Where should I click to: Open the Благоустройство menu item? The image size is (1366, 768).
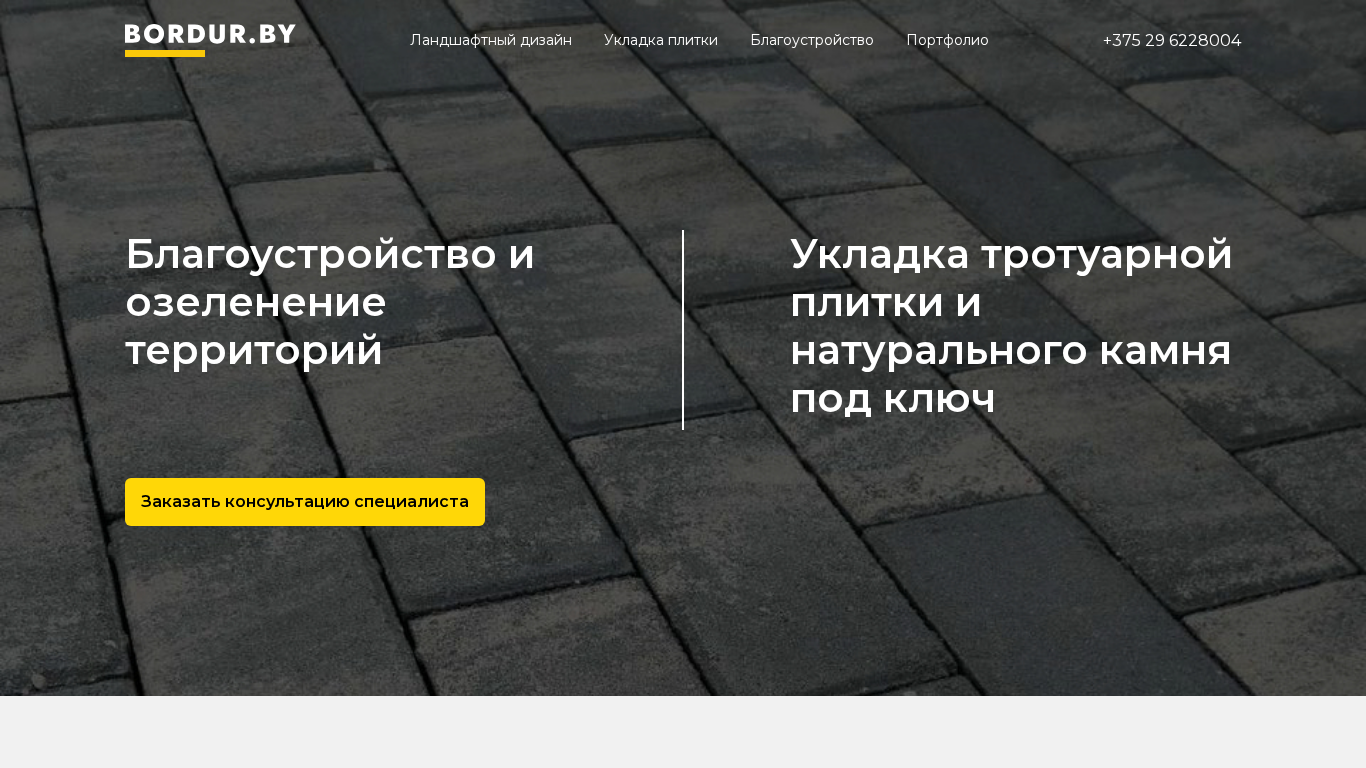click(812, 40)
